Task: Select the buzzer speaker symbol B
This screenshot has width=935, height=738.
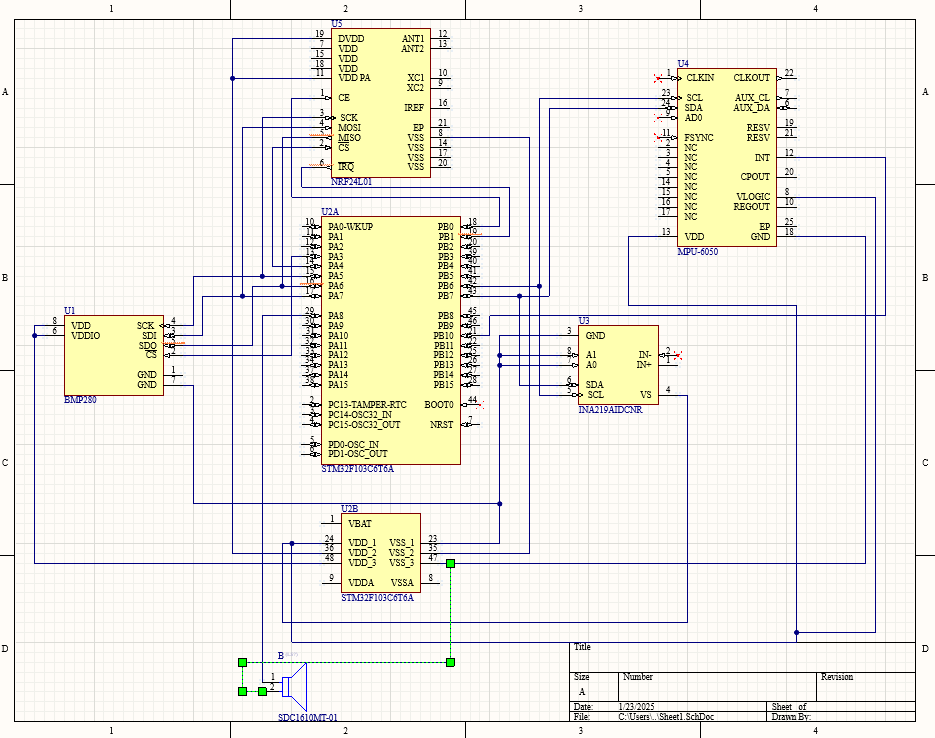Action: point(295,687)
